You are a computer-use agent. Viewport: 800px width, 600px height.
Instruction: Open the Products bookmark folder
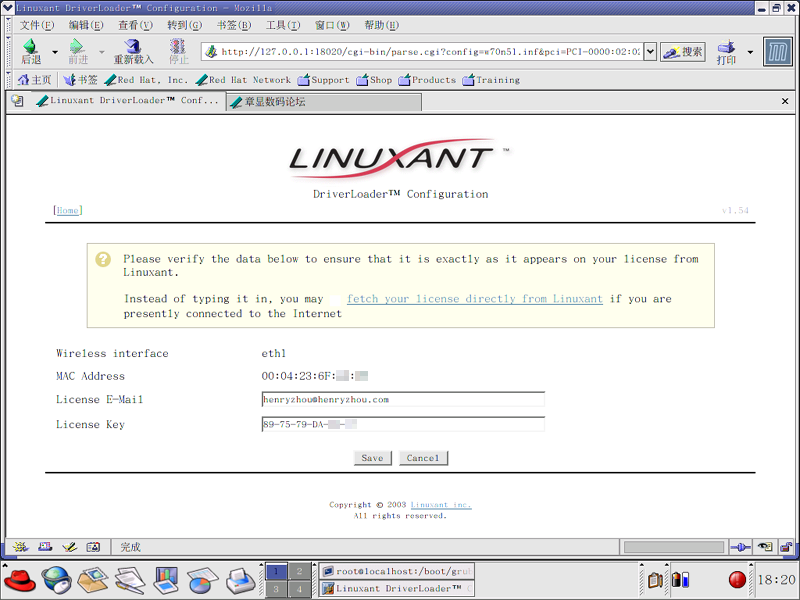coord(427,80)
